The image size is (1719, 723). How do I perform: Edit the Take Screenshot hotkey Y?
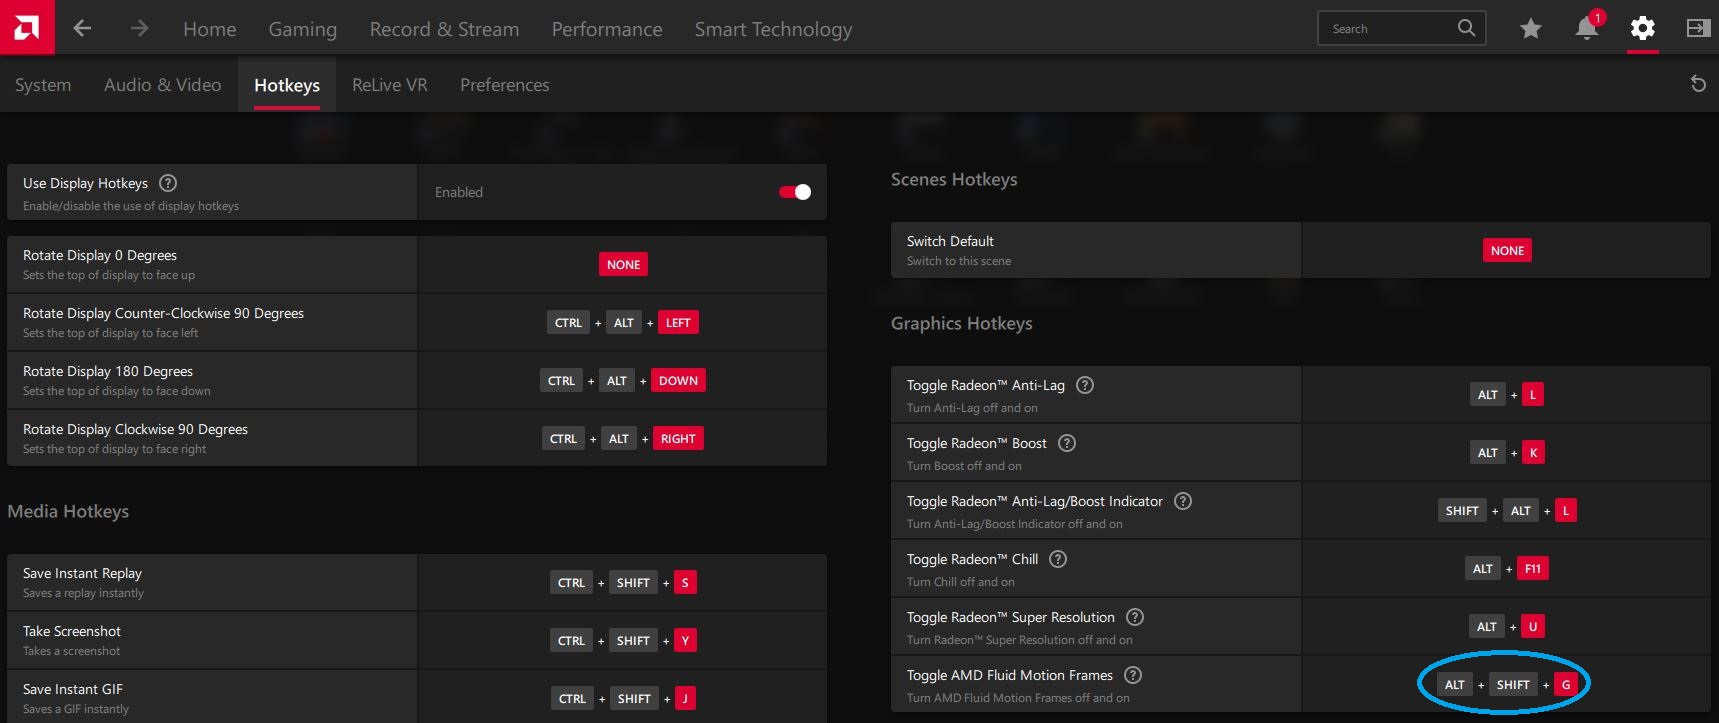(623, 640)
